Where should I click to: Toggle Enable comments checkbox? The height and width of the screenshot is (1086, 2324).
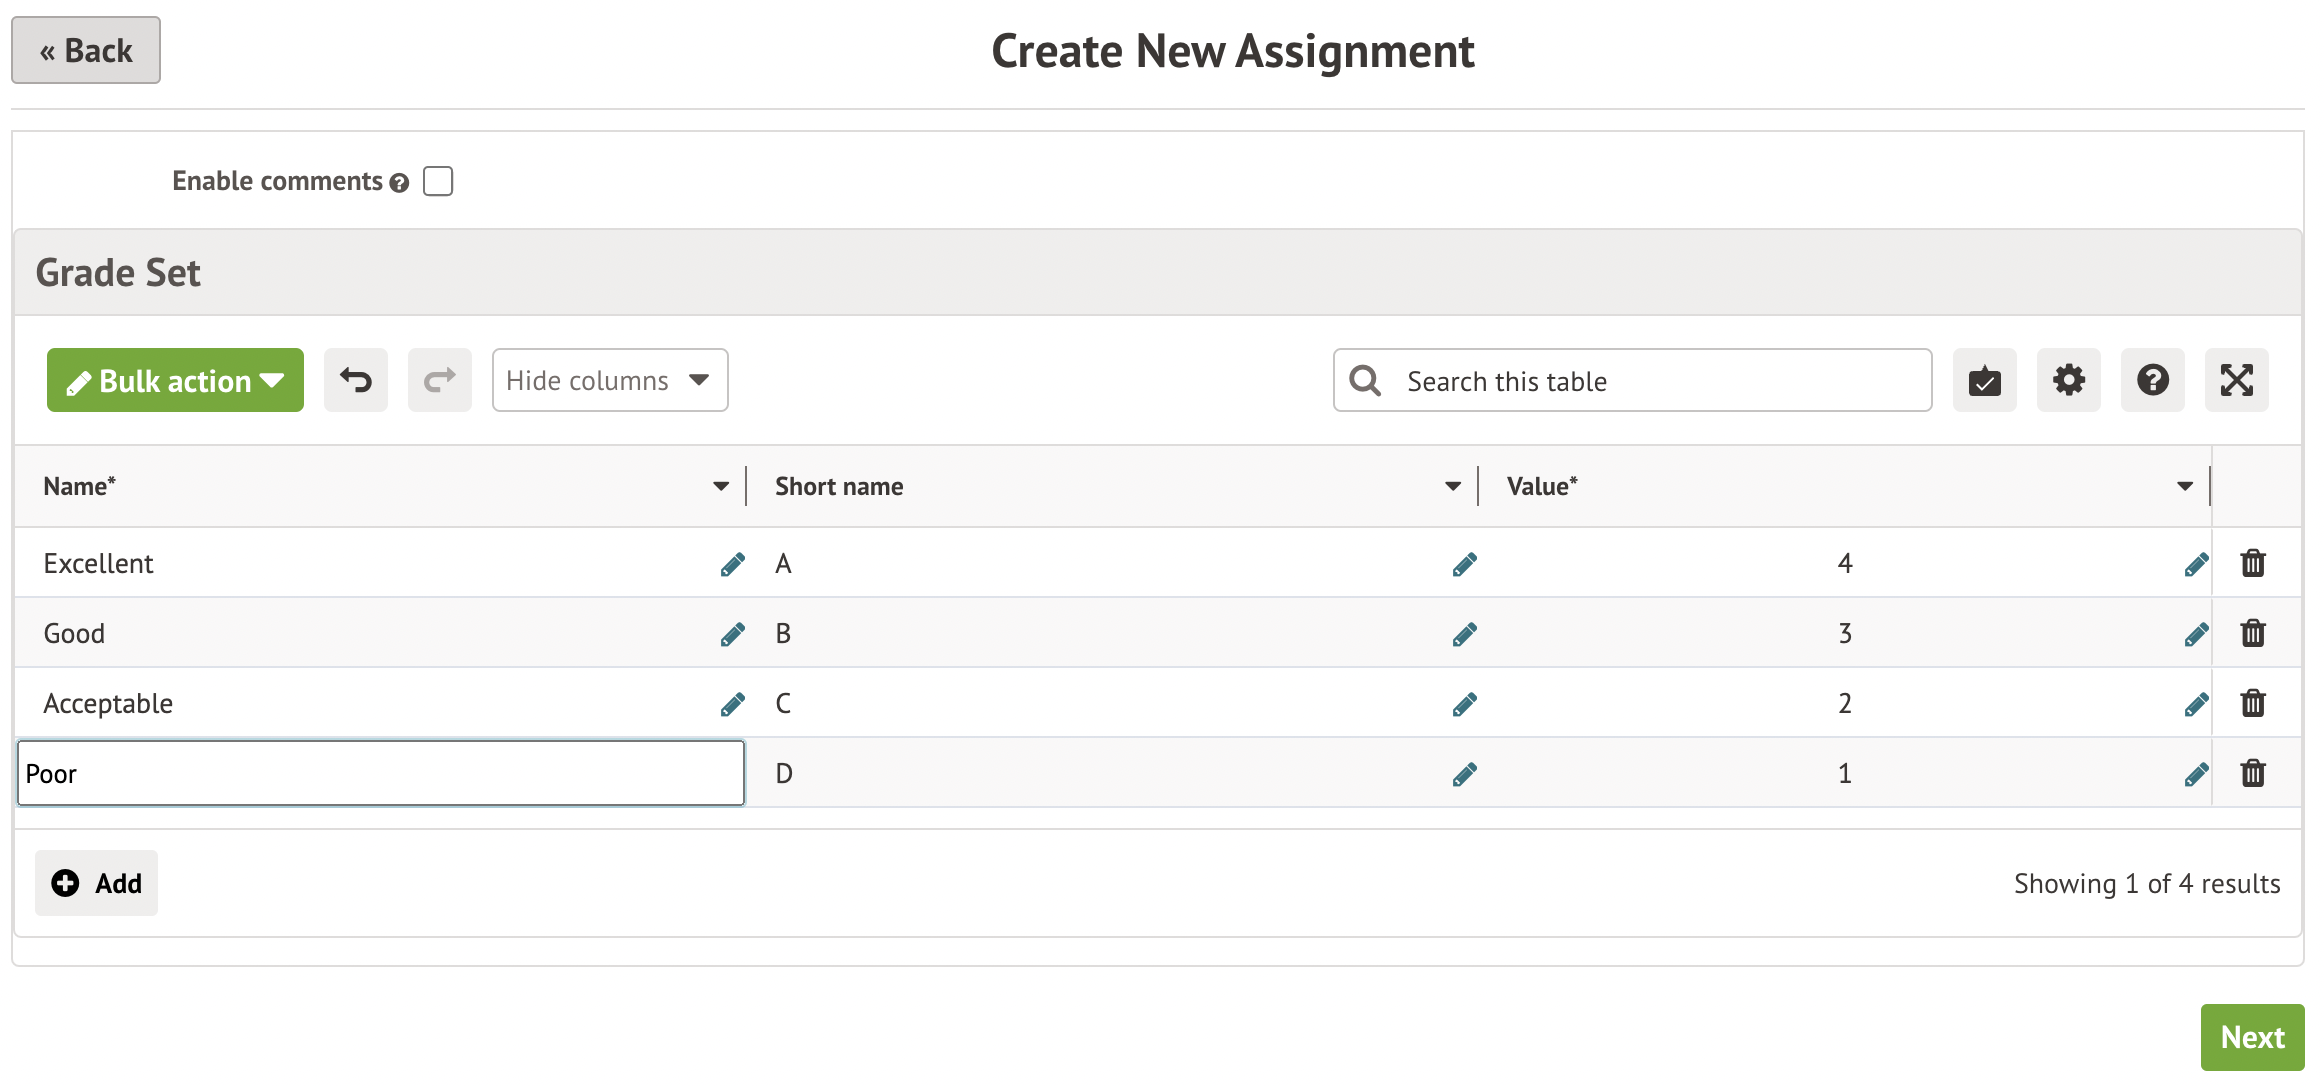tap(438, 181)
